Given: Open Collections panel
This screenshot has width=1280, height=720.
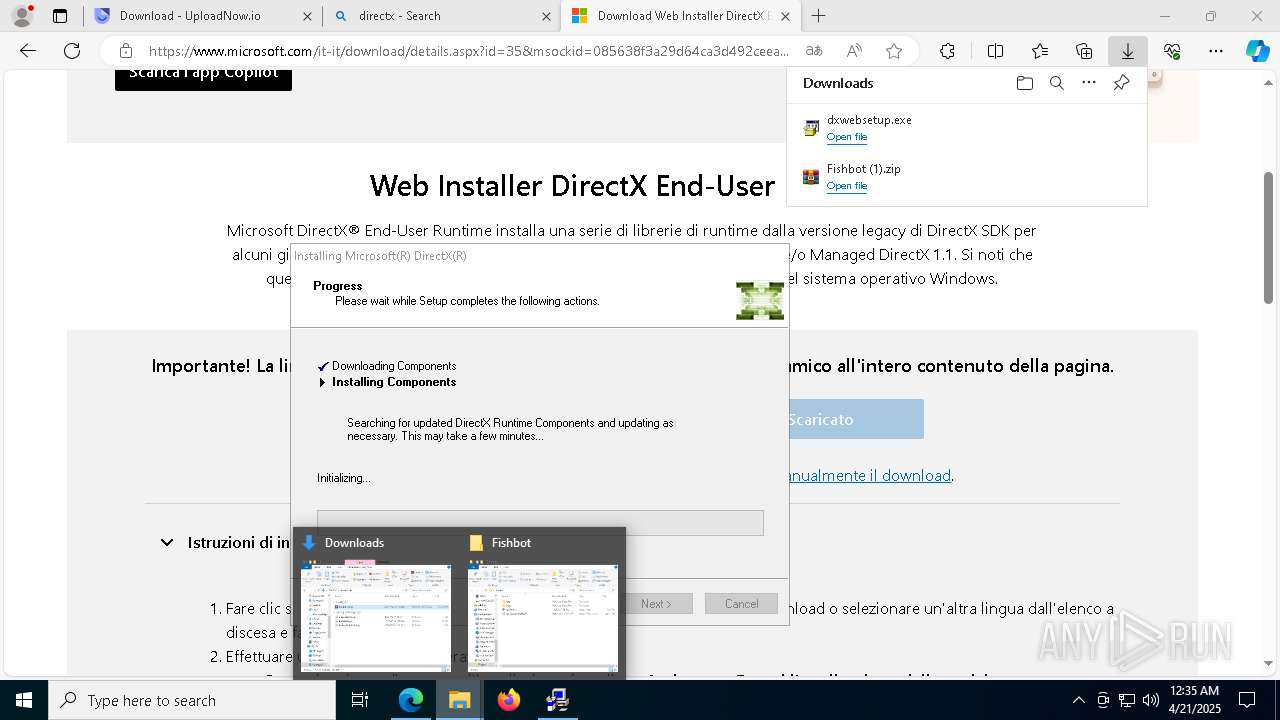Looking at the screenshot, I should (1084, 51).
